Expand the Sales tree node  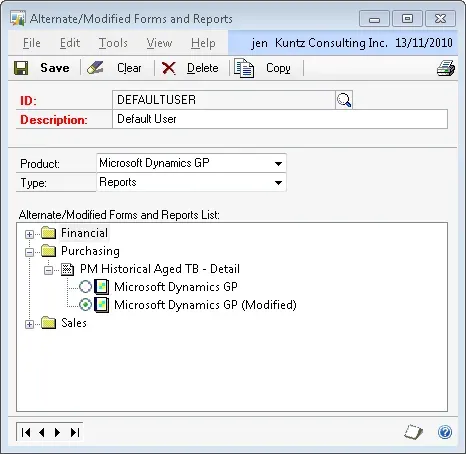29,324
